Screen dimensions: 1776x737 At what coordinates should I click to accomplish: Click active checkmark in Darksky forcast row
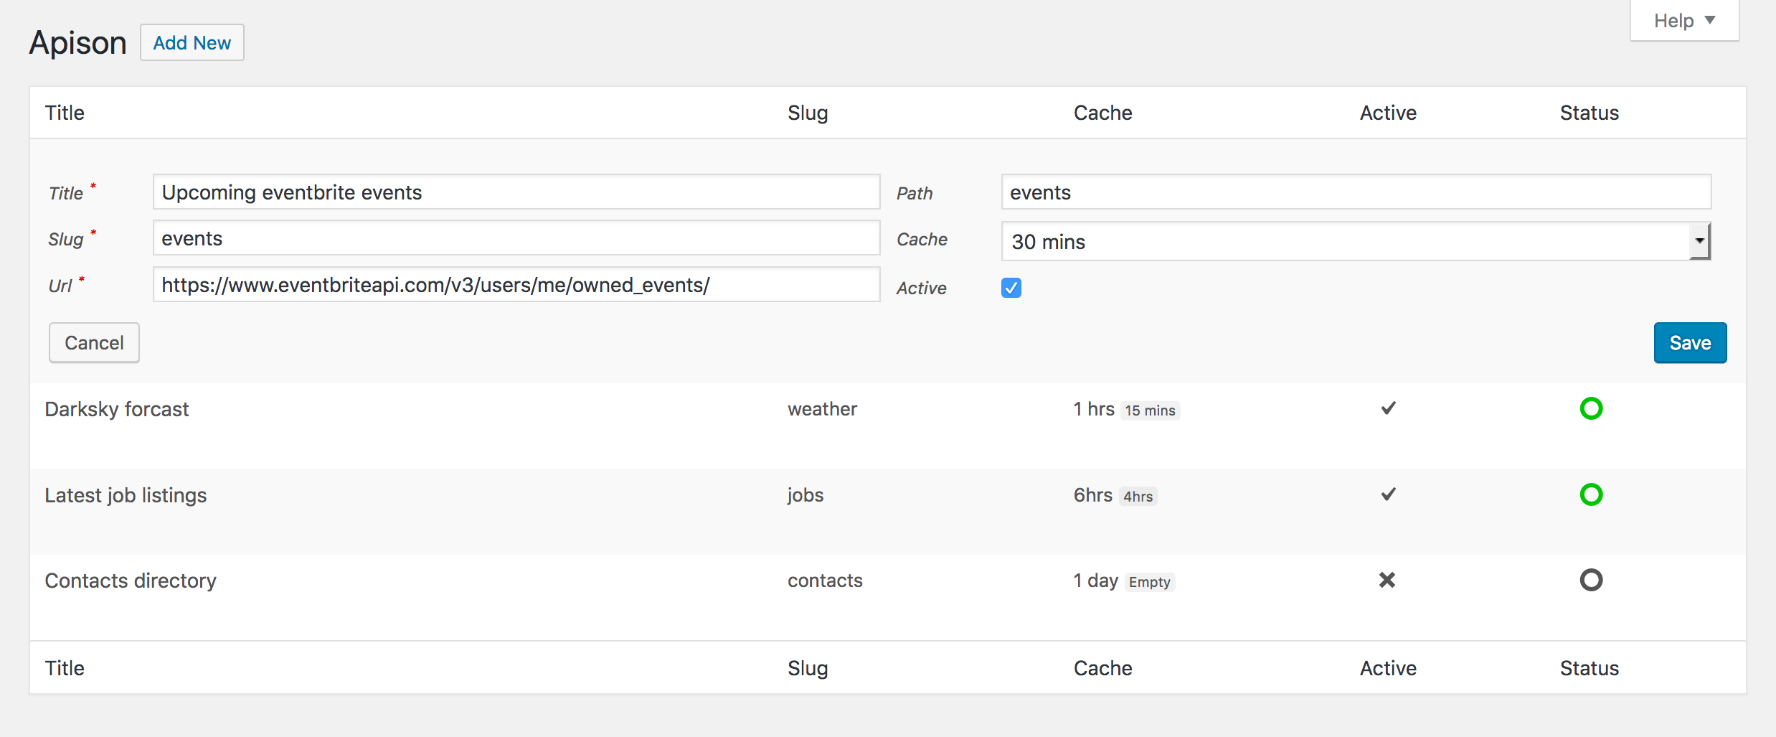1388,408
